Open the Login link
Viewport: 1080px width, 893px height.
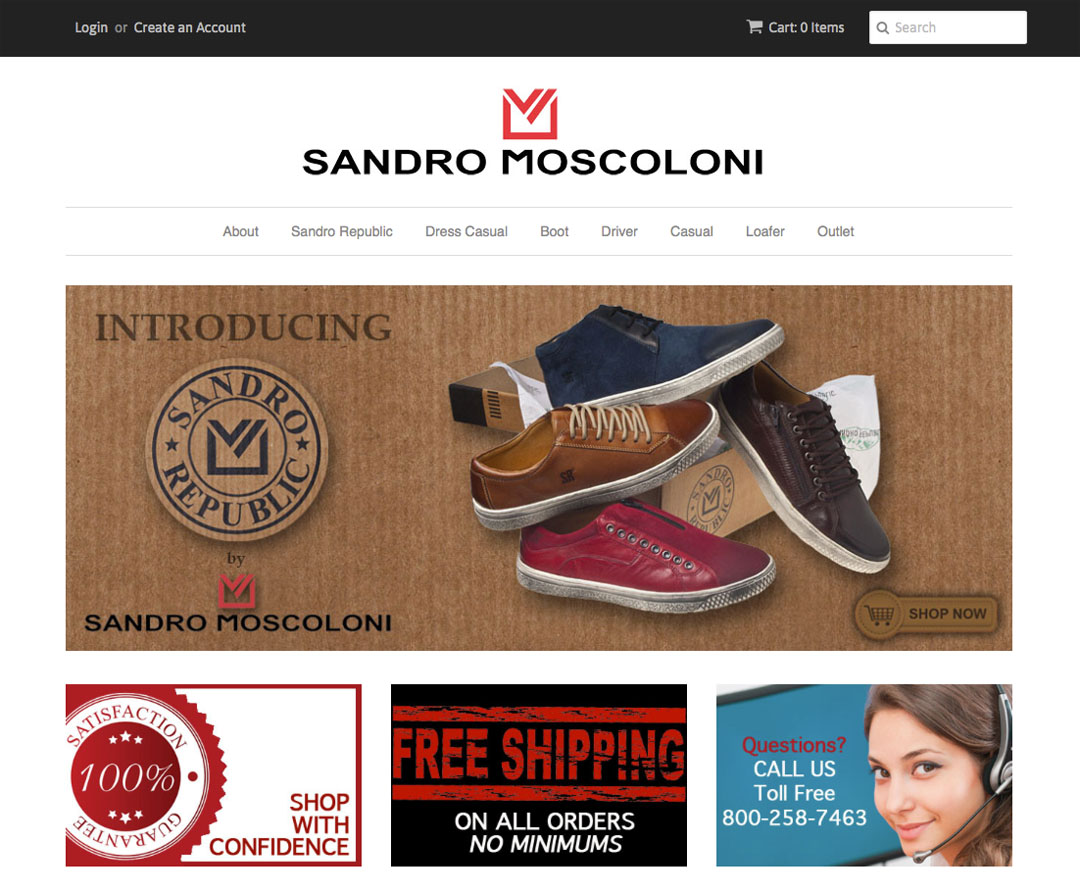coord(91,28)
